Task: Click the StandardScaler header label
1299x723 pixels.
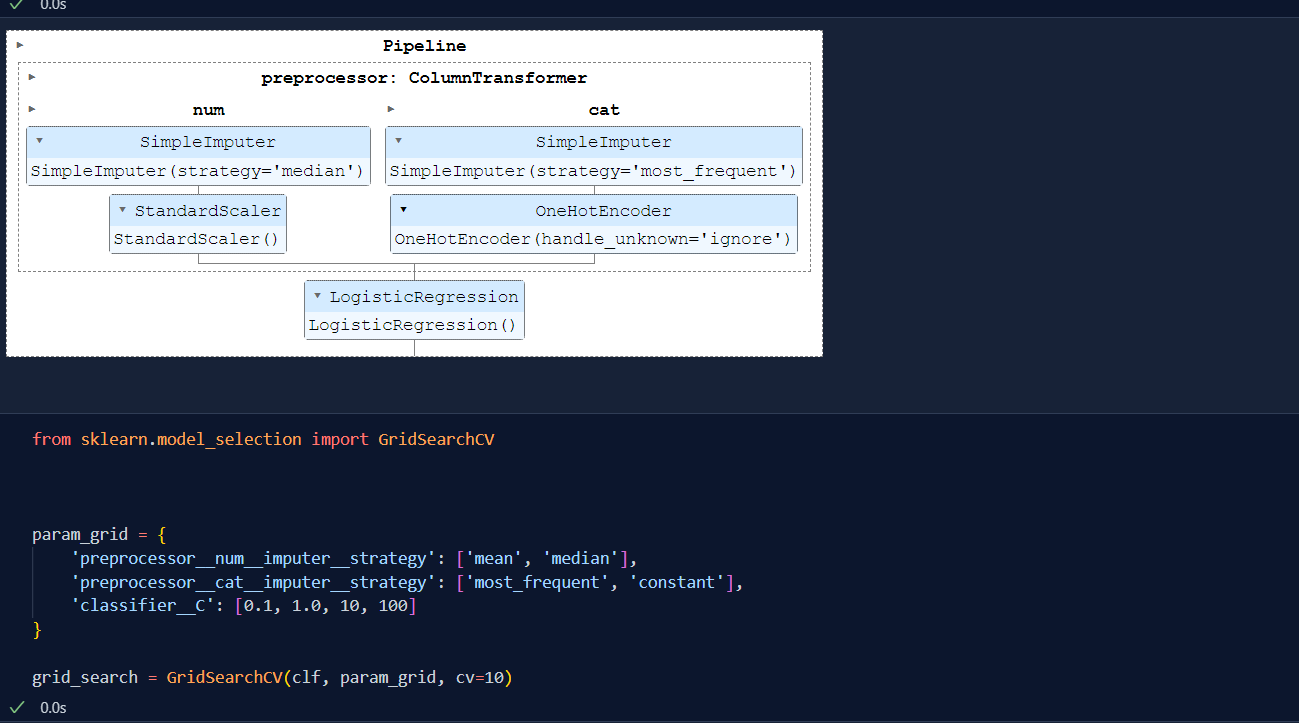Action: (x=208, y=211)
